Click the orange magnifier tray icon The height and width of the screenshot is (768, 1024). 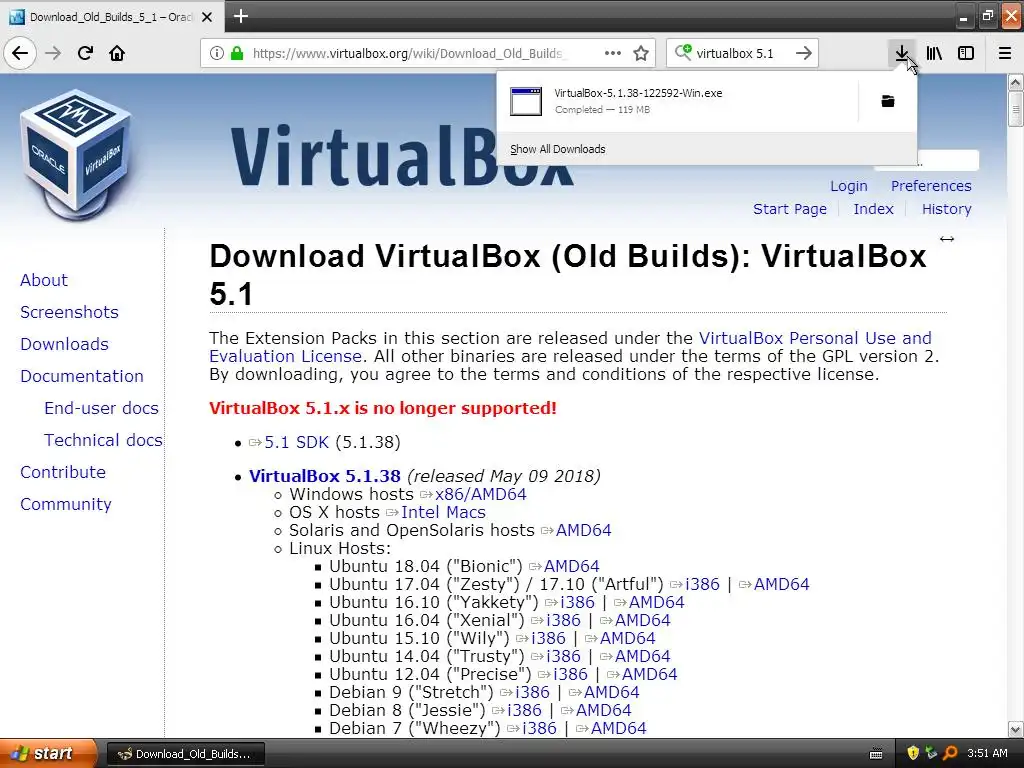[x=950, y=753]
